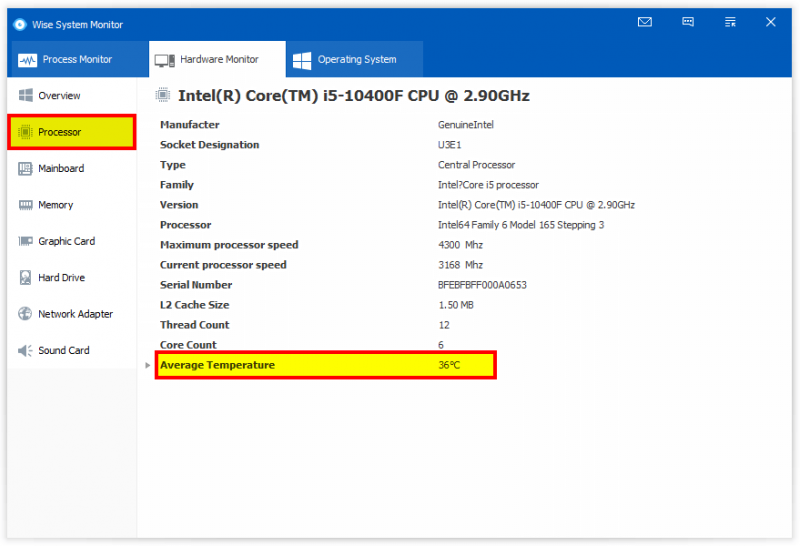Screen dimensions: 800x546
Task: Open the feedback chat icon
Action: pos(687,22)
